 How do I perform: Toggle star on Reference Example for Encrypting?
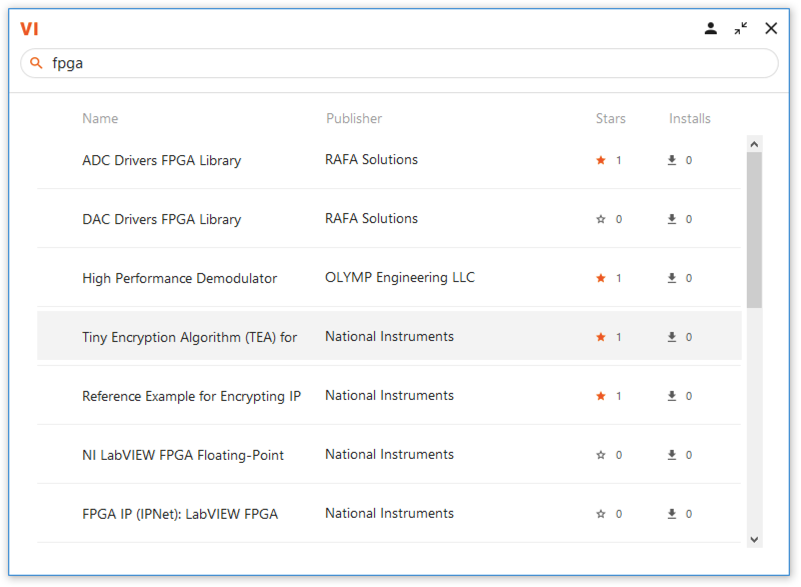(x=601, y=396)
